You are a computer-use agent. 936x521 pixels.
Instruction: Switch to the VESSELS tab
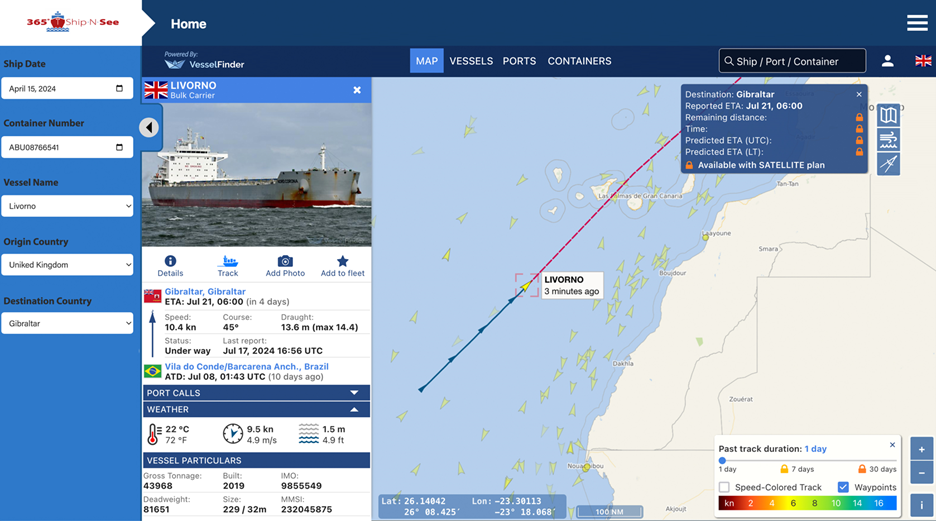(471, 61)
